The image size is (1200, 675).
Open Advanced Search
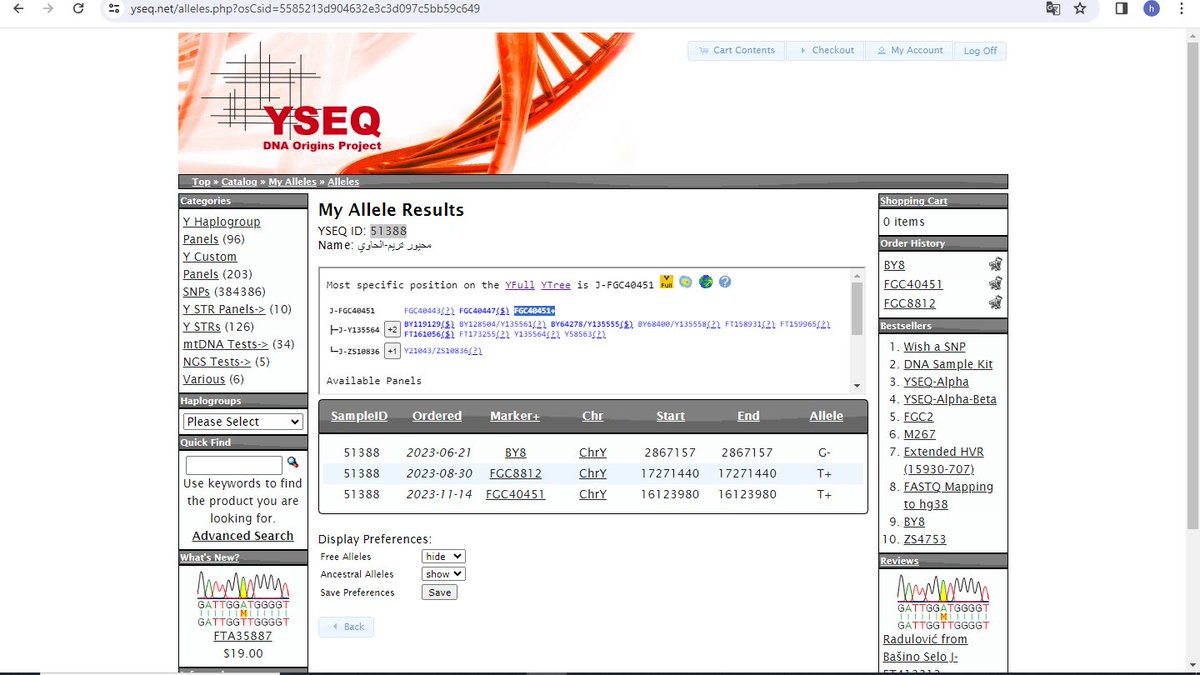click(242, 536)
